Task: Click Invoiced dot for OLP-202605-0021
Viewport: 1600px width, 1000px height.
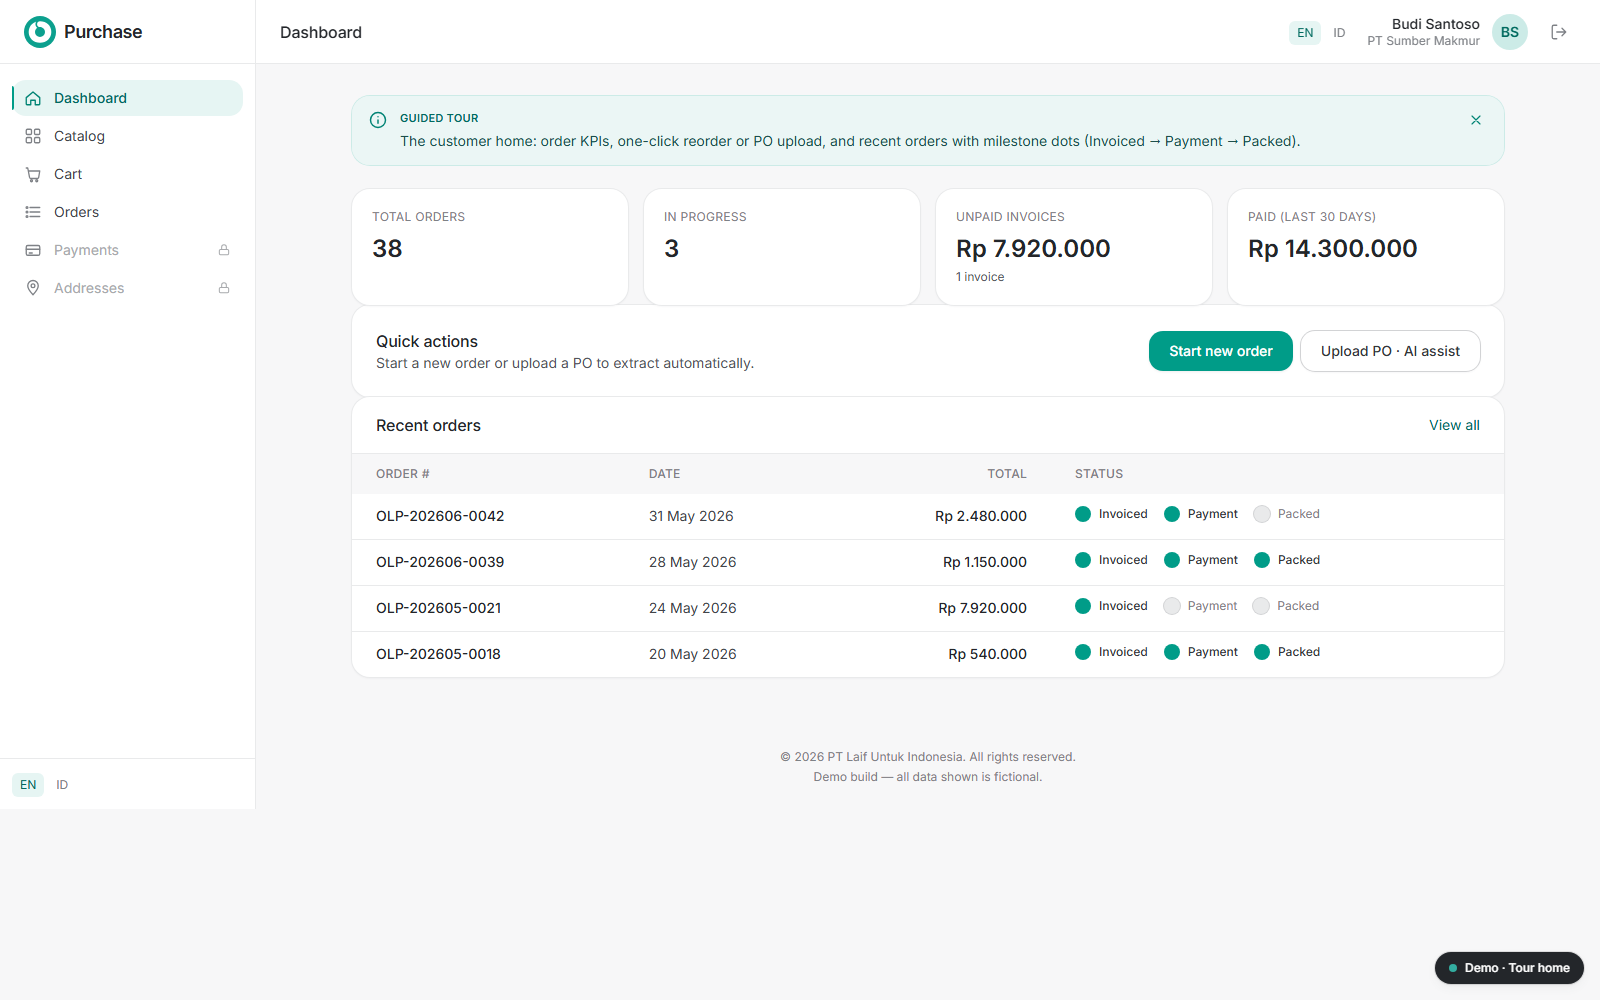Action: click(1083, 606)
